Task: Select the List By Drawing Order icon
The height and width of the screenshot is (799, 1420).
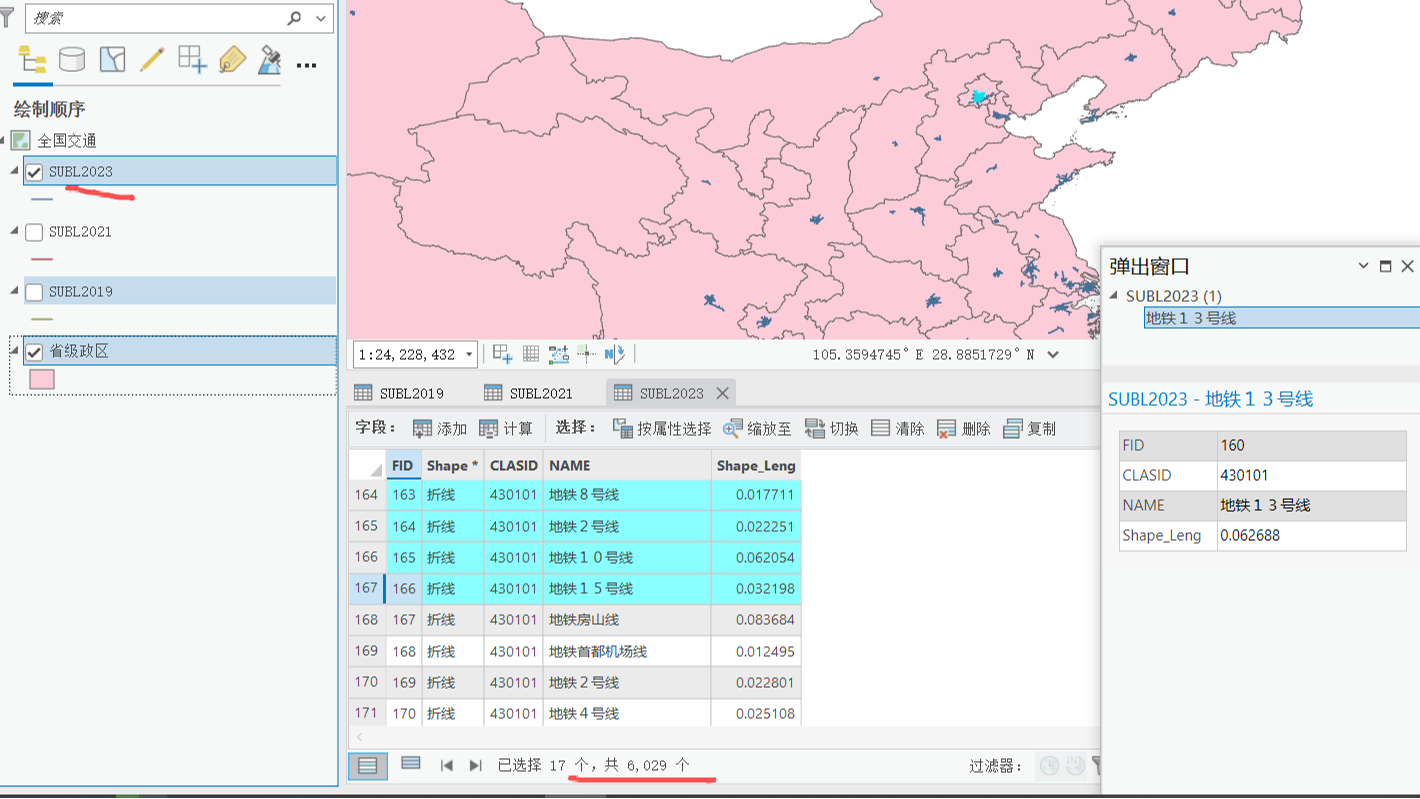Action: [33, 60]
